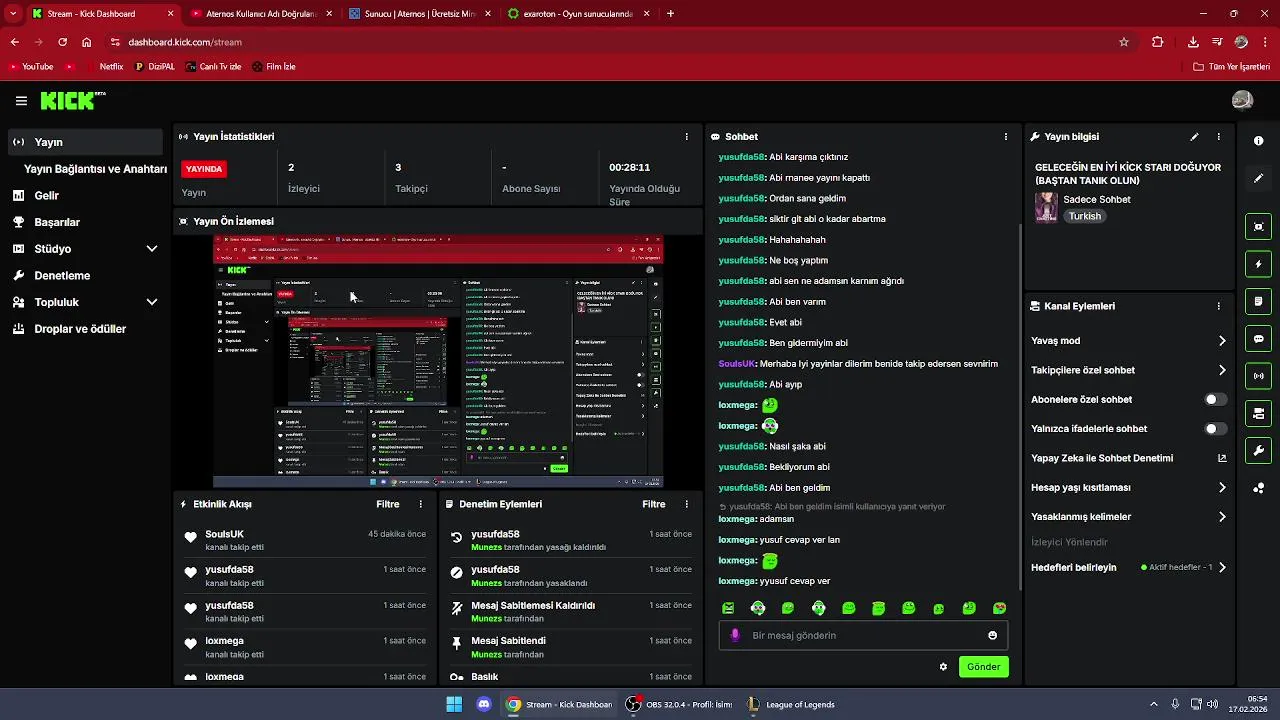Image resolution: width=1280 pixels, height=720 pixels.
Task: Open Kanal Eylemleri panel three-dot menu
Action: pyautogui.click(x=1218, y=306)
